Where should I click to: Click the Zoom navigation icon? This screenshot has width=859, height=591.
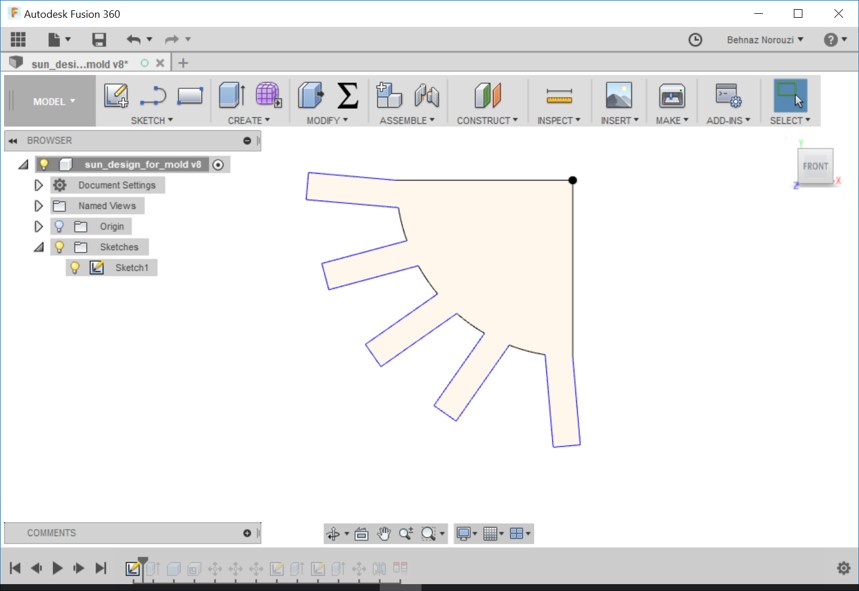(406, 533)
